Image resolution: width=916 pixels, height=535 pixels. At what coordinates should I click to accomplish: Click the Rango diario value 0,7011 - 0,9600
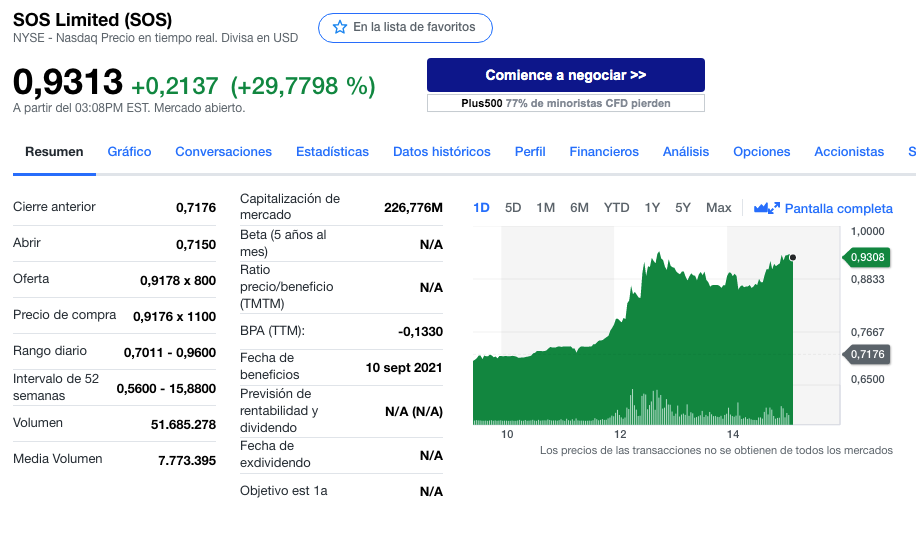coord(169,353)
